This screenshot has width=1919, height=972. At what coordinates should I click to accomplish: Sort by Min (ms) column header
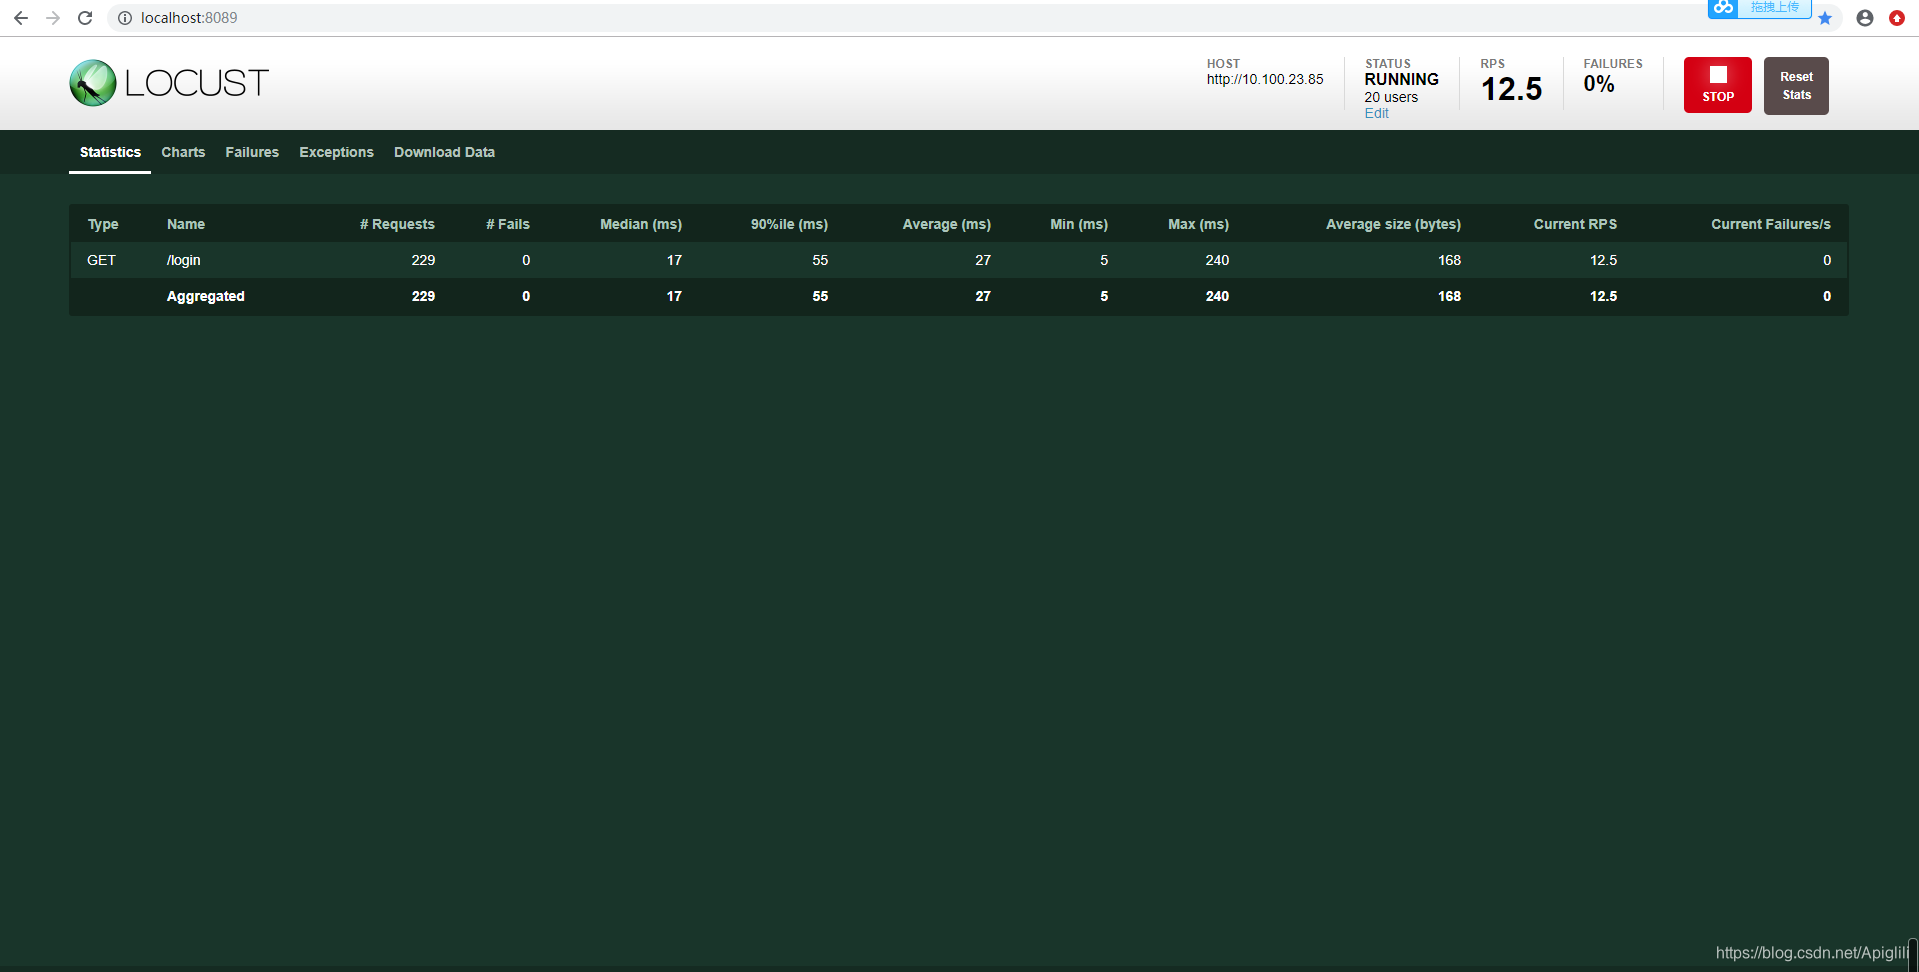tap(1079, 224)
